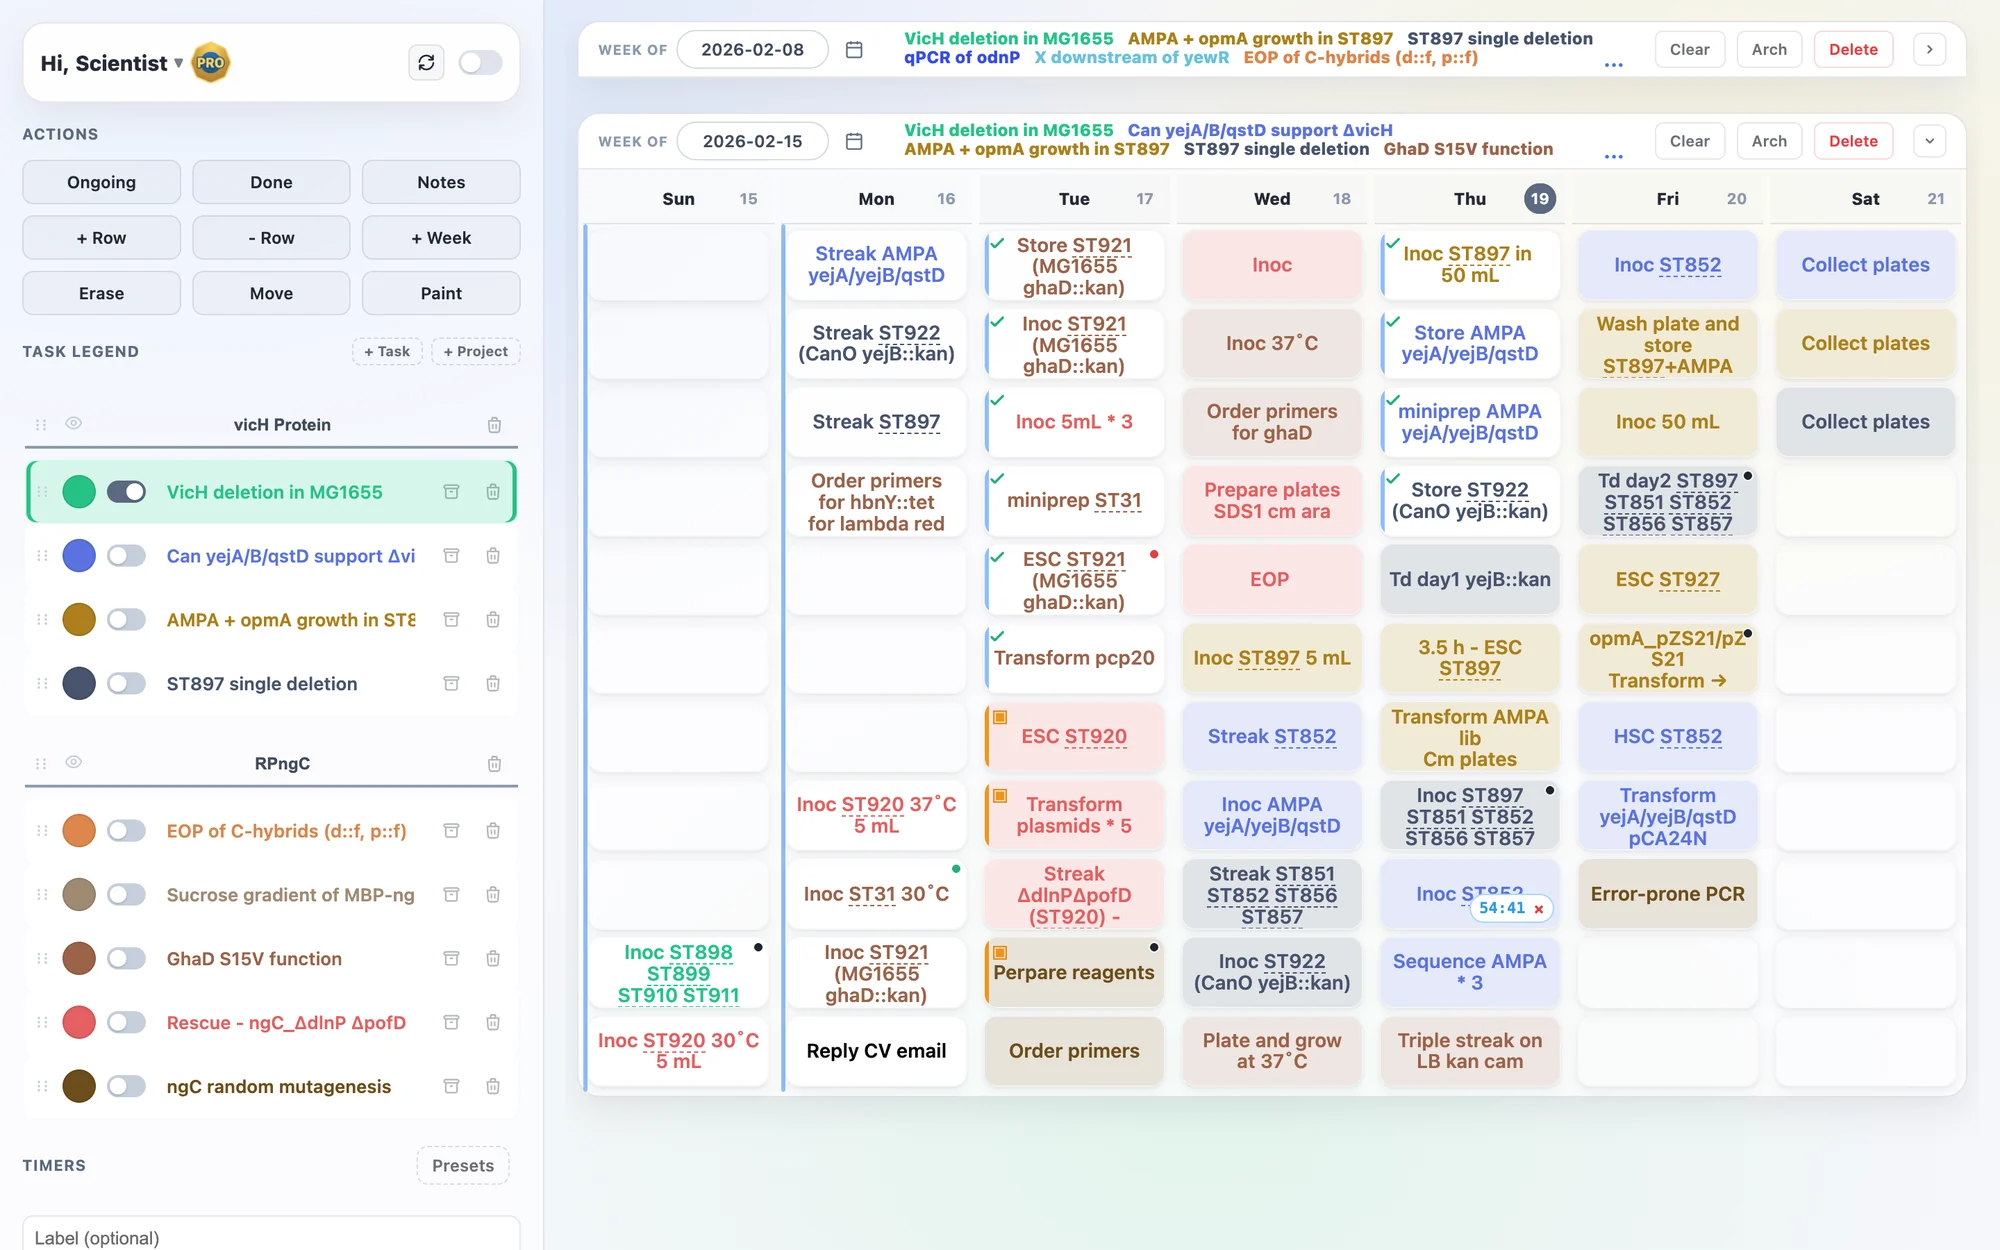This screenshot has height=1250, width=2000.
Task: Toggle visibility eye for RPngC group
Action: [74, 763]
